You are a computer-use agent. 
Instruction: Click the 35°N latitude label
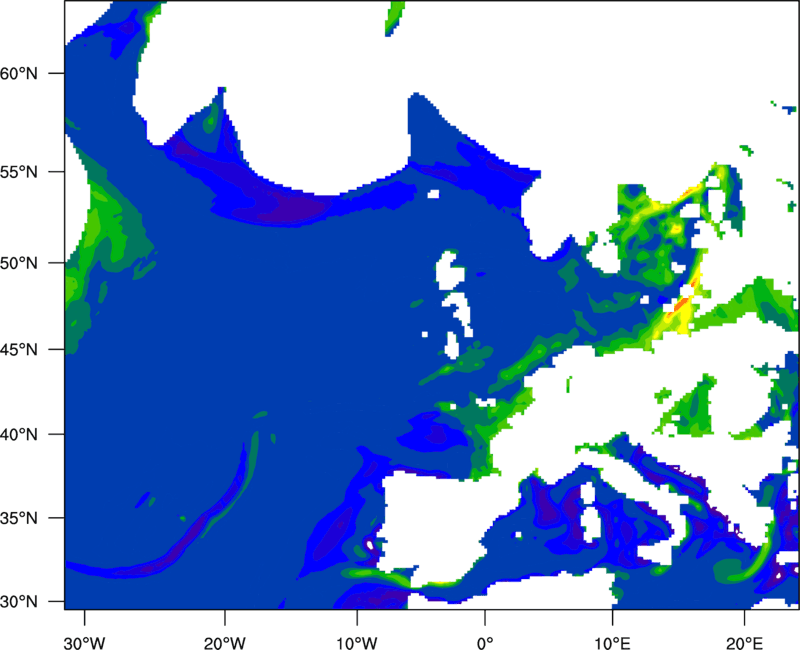pyautogui.click(x=19, y=518)
